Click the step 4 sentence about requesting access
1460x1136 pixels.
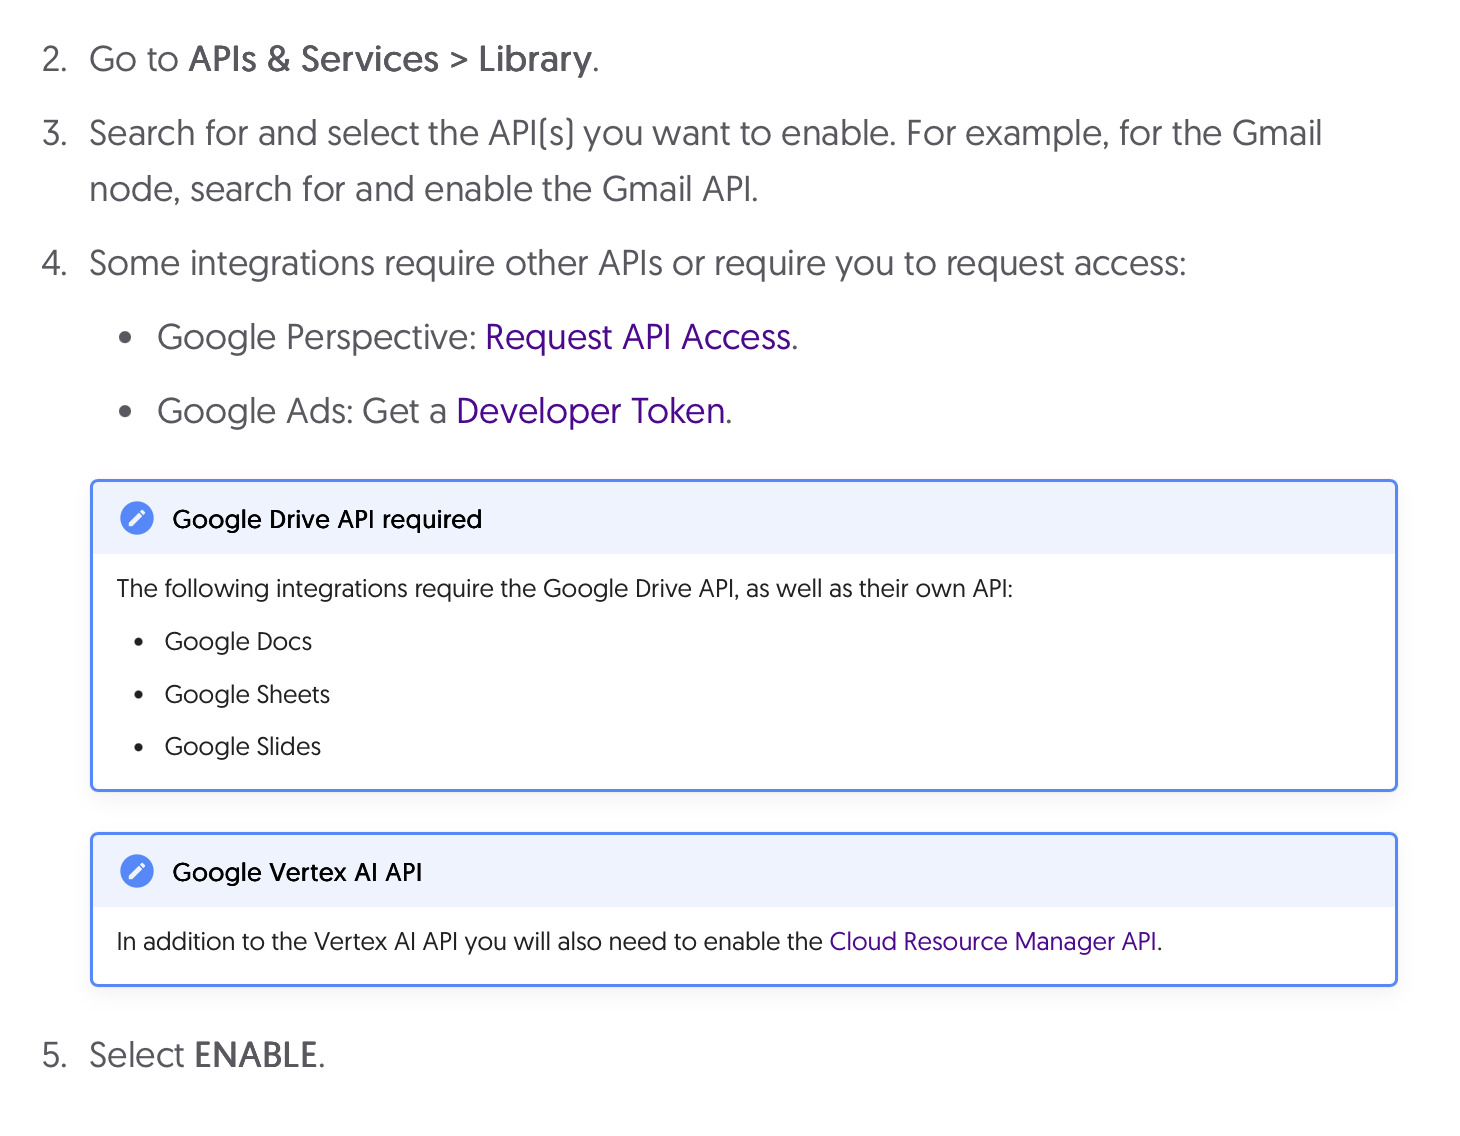coord(637,264)
